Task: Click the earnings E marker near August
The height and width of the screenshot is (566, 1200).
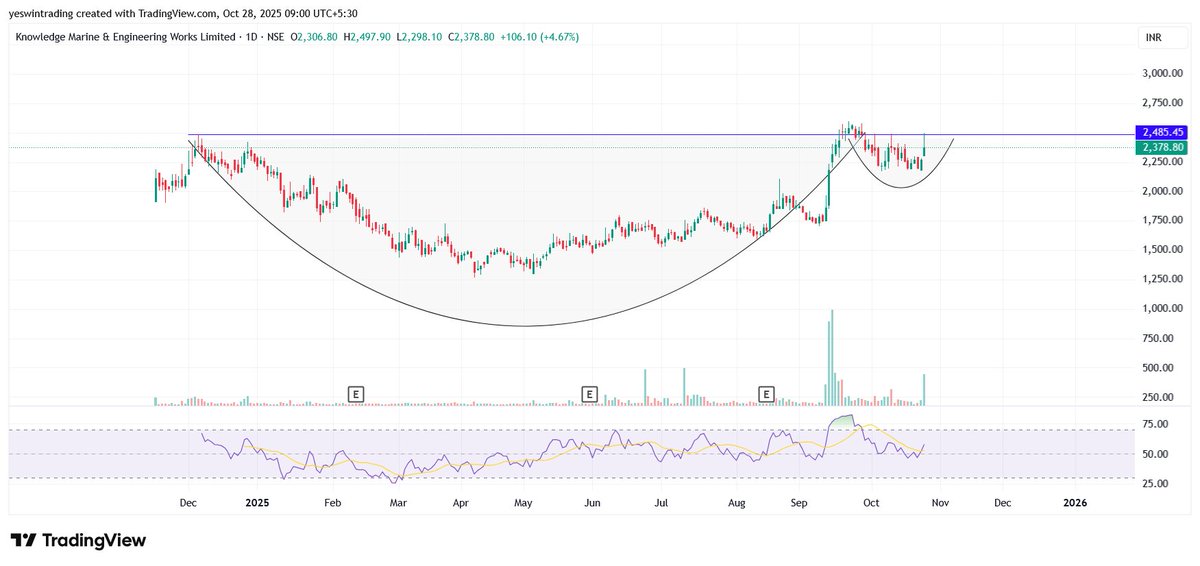Action: 767,394
